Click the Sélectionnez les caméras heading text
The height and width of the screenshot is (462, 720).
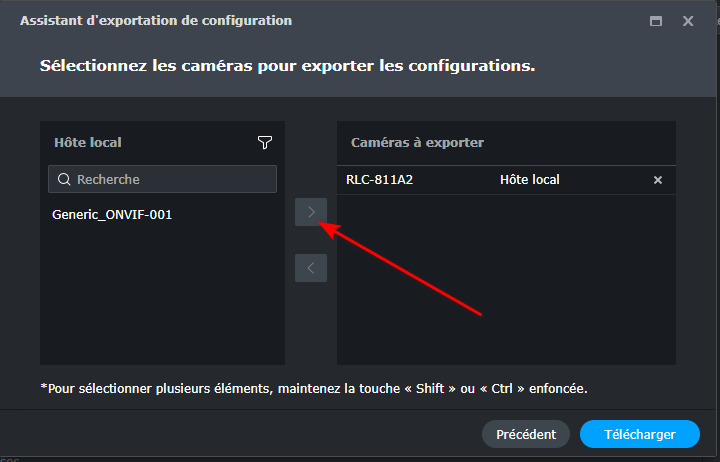click(287, 66)
